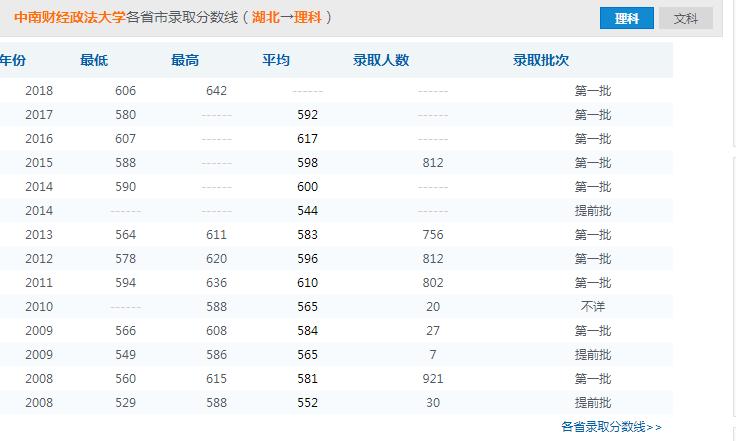Switch to the 文科 tab
This screenshot has height=441, width=736.
pyautogui.click(x=686, y=18)
